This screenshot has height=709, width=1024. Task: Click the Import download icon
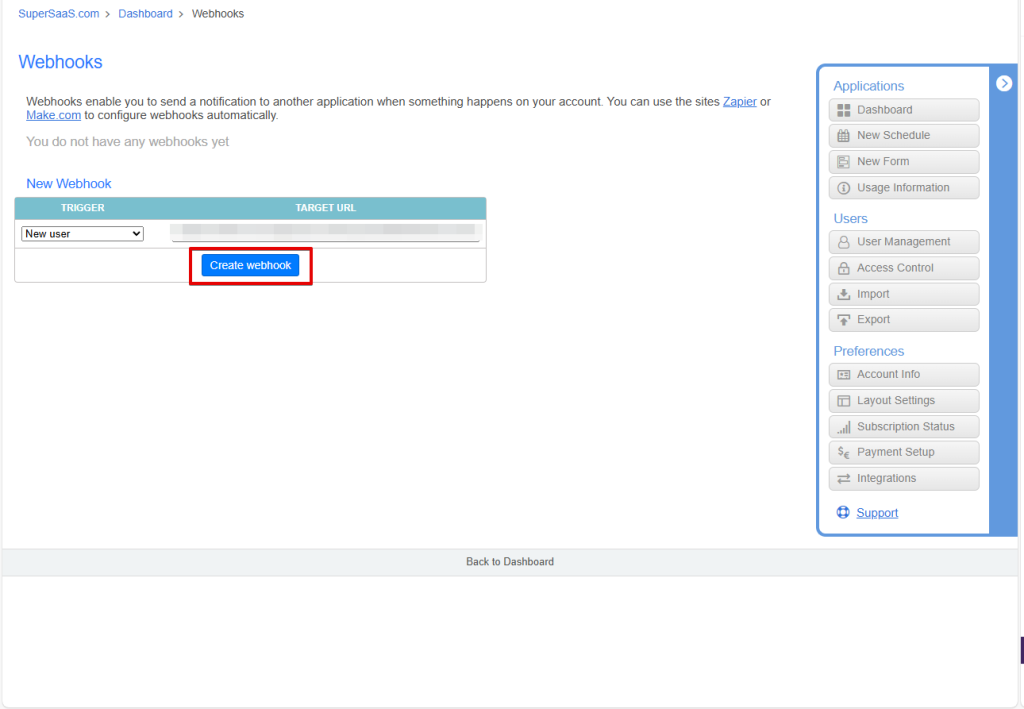pos(843,294)
